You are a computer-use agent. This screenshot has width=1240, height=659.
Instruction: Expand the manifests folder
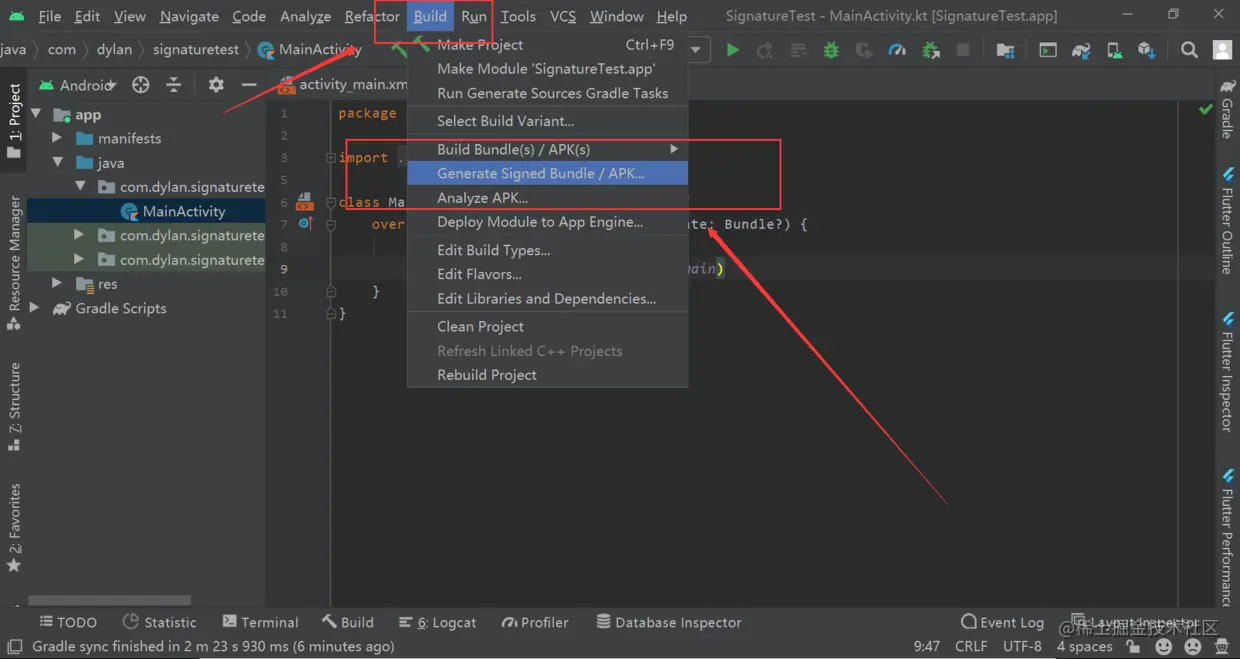coord(57,138)
